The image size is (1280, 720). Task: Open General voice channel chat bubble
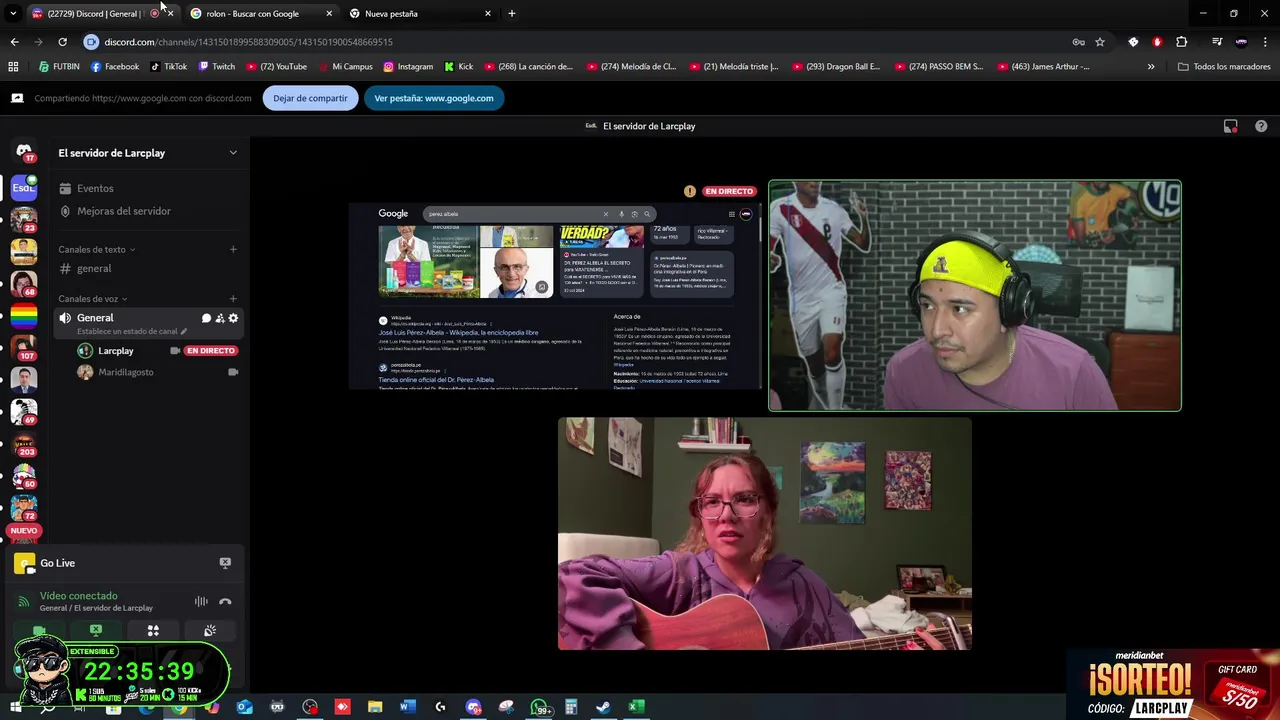coord(206,318)
